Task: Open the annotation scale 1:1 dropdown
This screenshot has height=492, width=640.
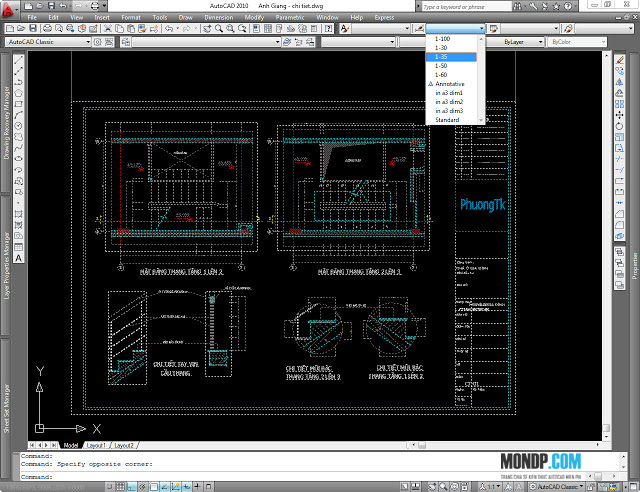Action: pos(492,487)
